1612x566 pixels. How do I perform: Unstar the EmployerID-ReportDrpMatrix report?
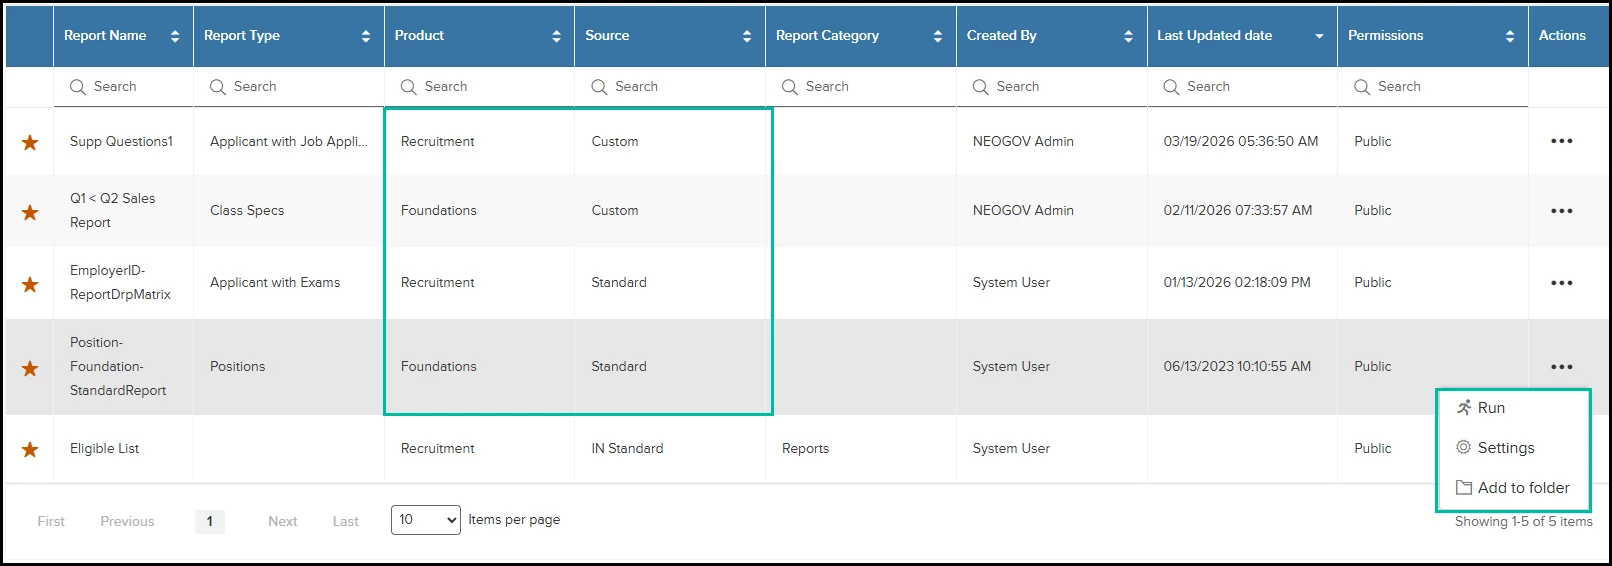click(30, 284)
